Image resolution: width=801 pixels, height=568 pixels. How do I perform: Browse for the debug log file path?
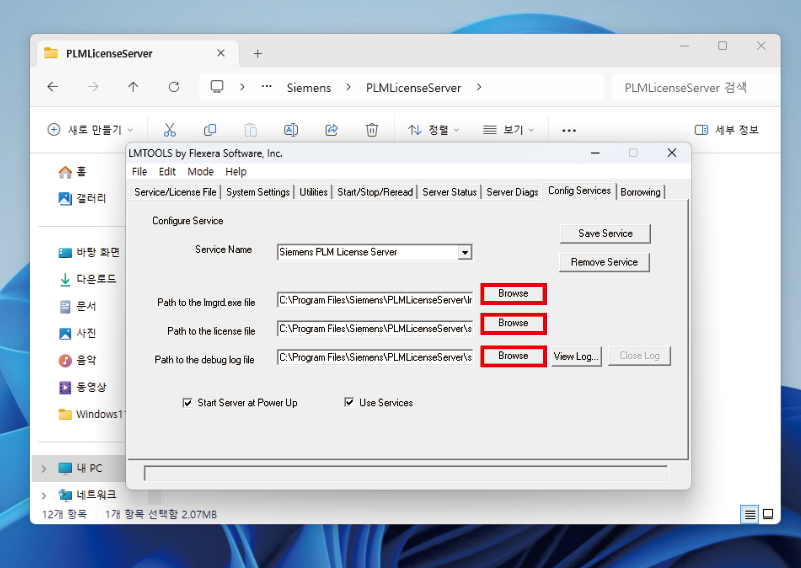(x=513, y=356)
